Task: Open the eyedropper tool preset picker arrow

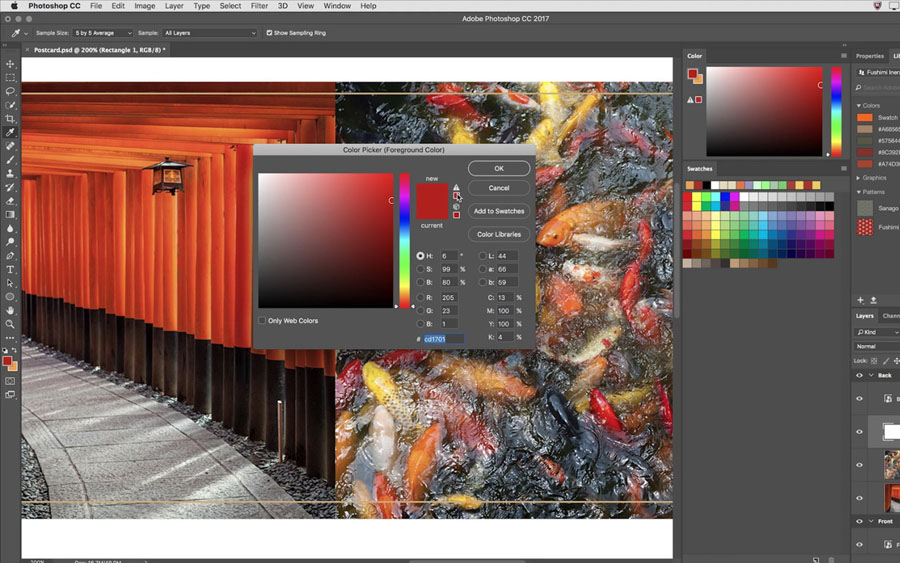Action: pos(26,33)
